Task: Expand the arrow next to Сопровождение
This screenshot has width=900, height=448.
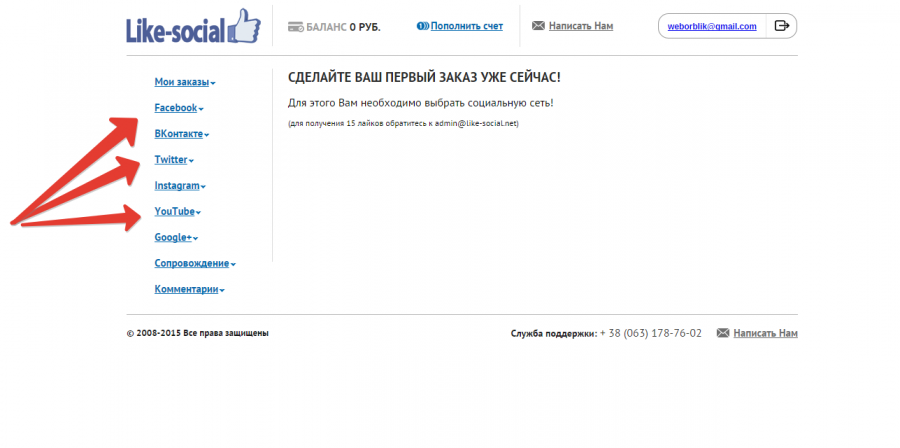Action: point(233,264)
